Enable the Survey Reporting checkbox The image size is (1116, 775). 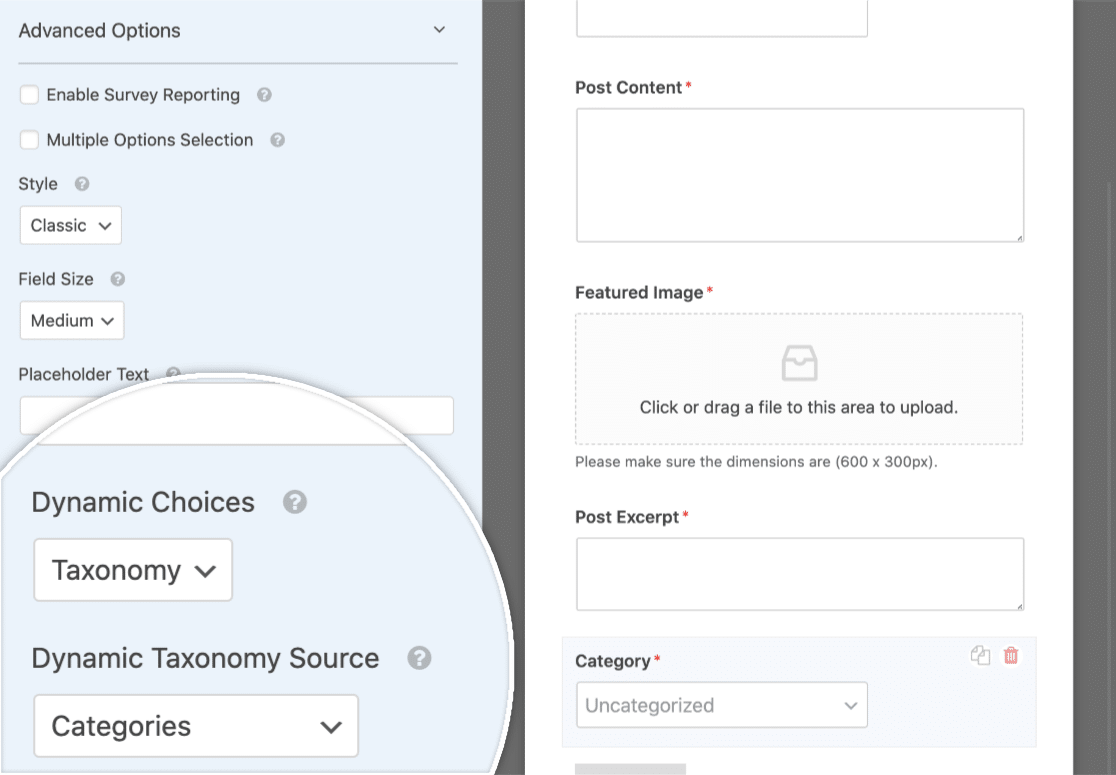coord(29,95)
